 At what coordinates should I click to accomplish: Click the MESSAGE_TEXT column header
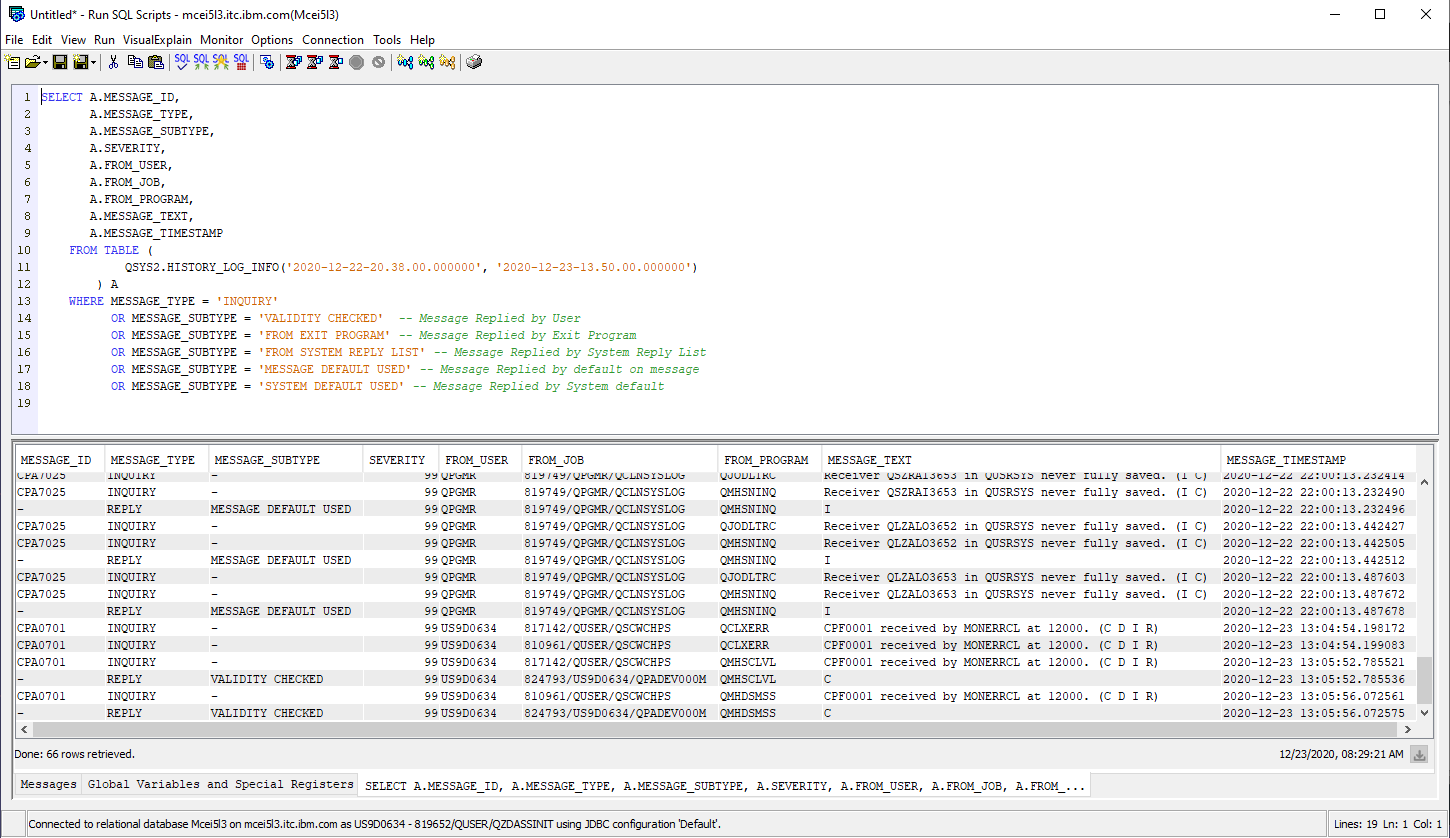click(x=1020, y=460)
